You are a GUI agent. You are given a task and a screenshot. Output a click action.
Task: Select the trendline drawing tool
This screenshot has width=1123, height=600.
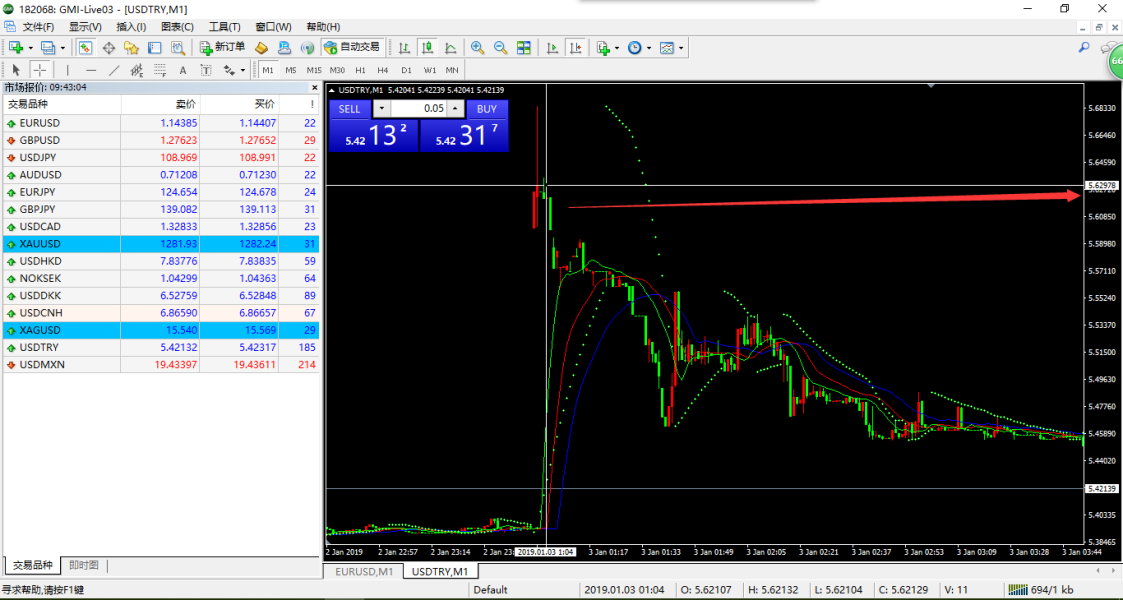[114, 70]
